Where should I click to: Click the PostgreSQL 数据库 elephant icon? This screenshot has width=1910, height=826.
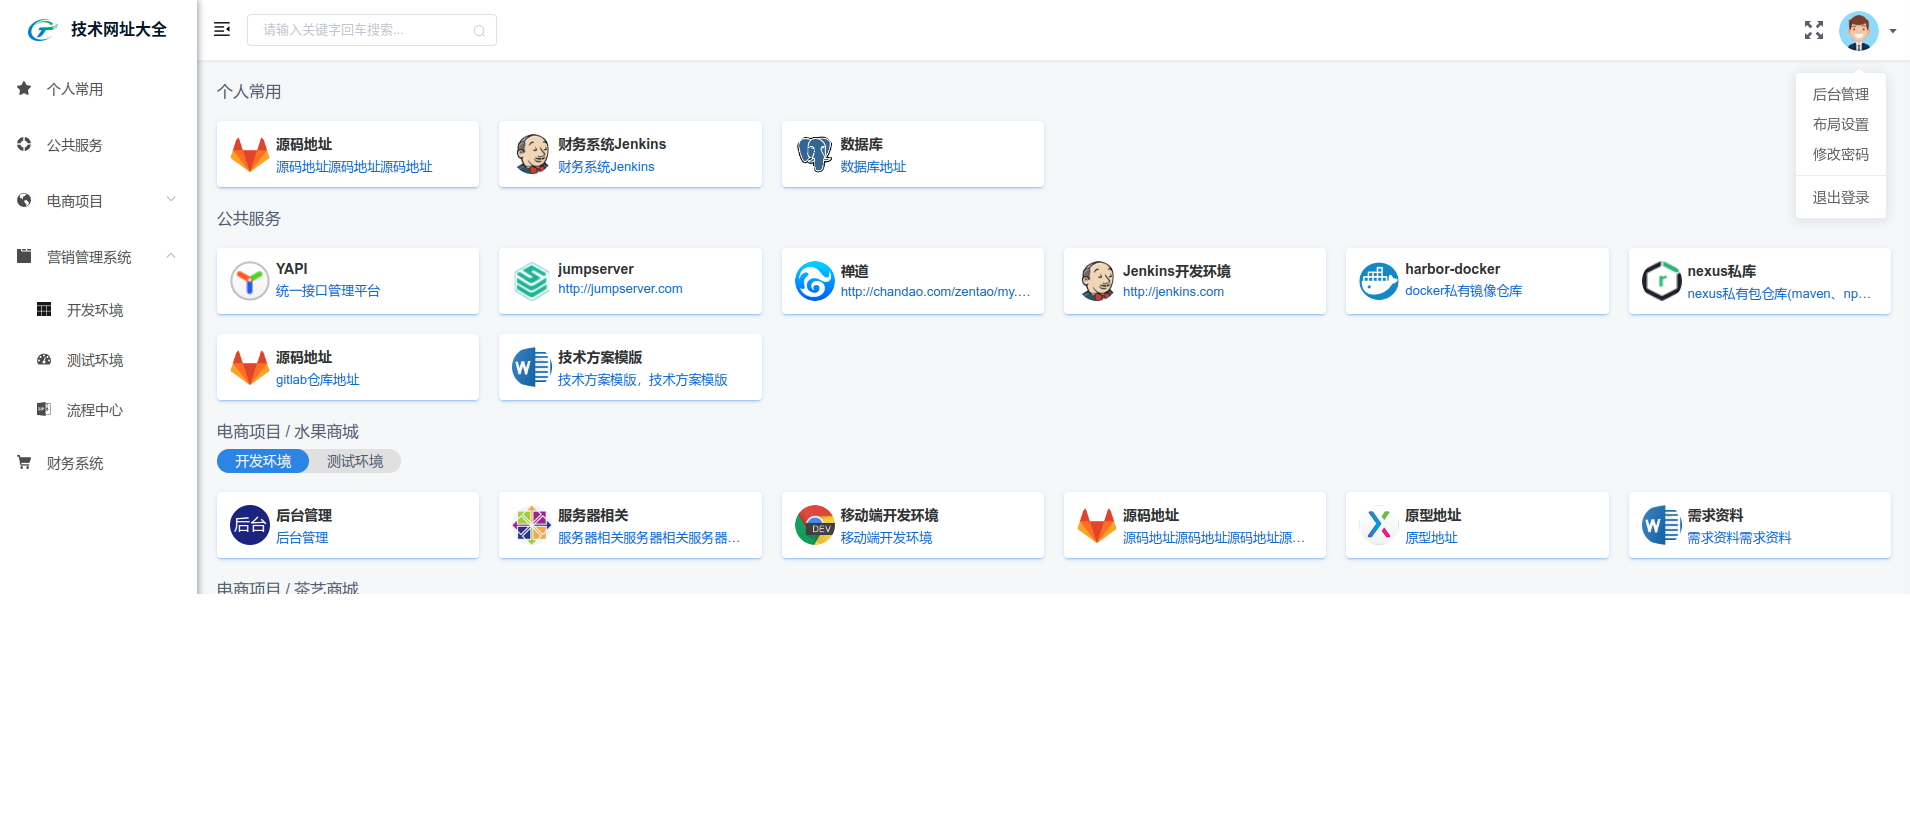(x=814, y=154)
